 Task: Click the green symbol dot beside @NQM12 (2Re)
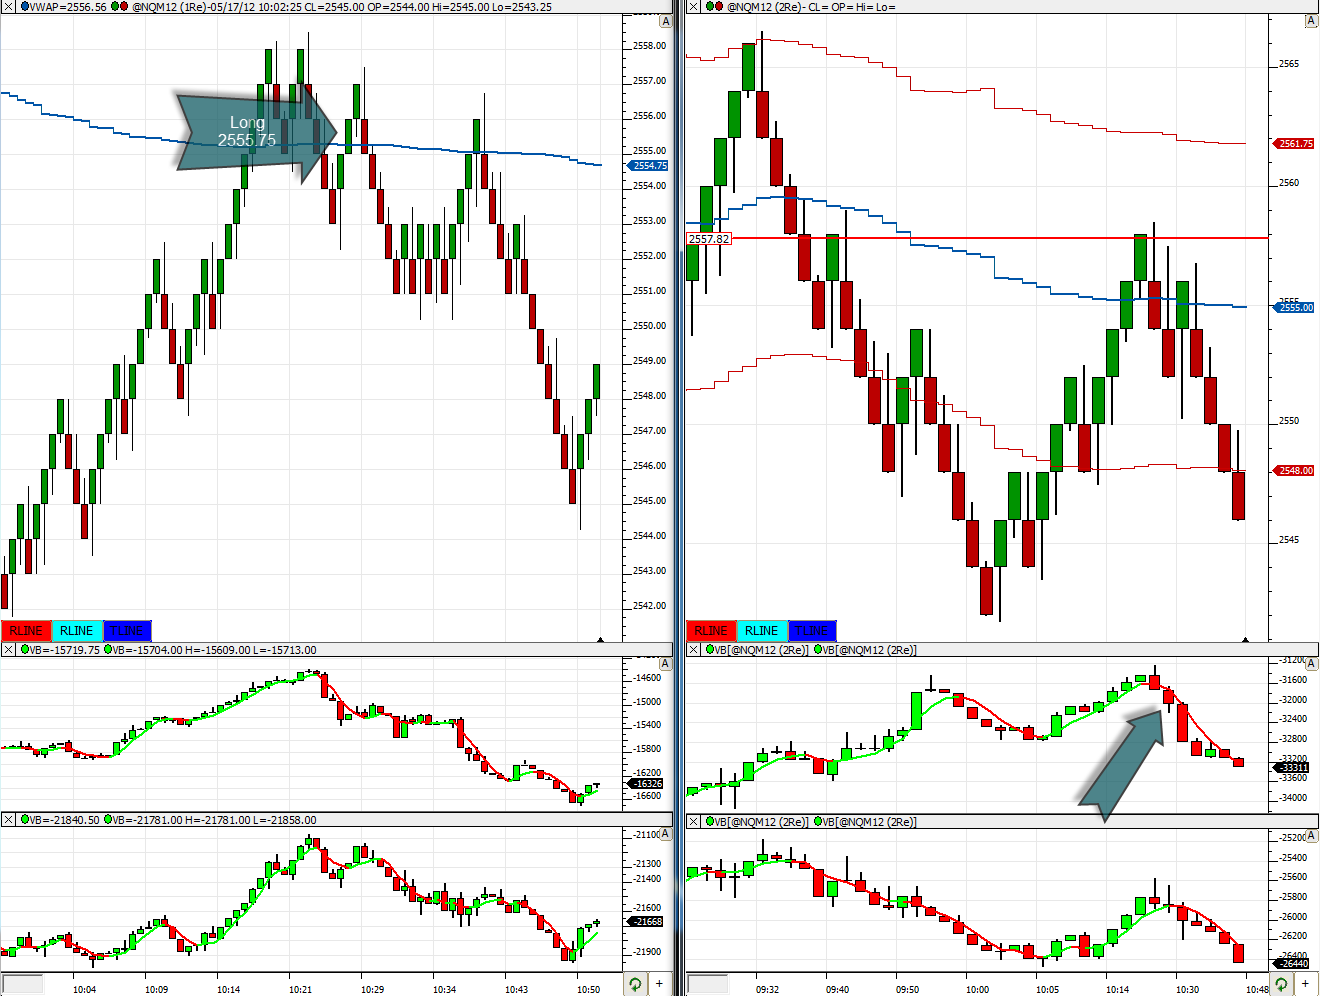[x=709, y=7]
